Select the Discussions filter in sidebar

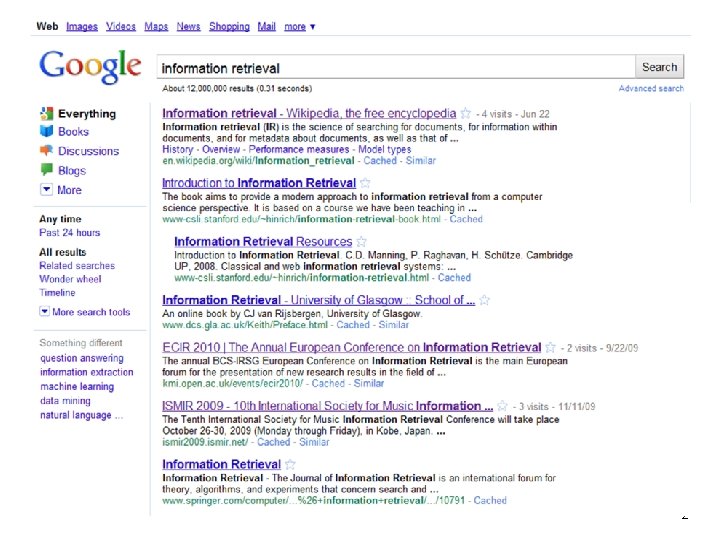point(88,151)
